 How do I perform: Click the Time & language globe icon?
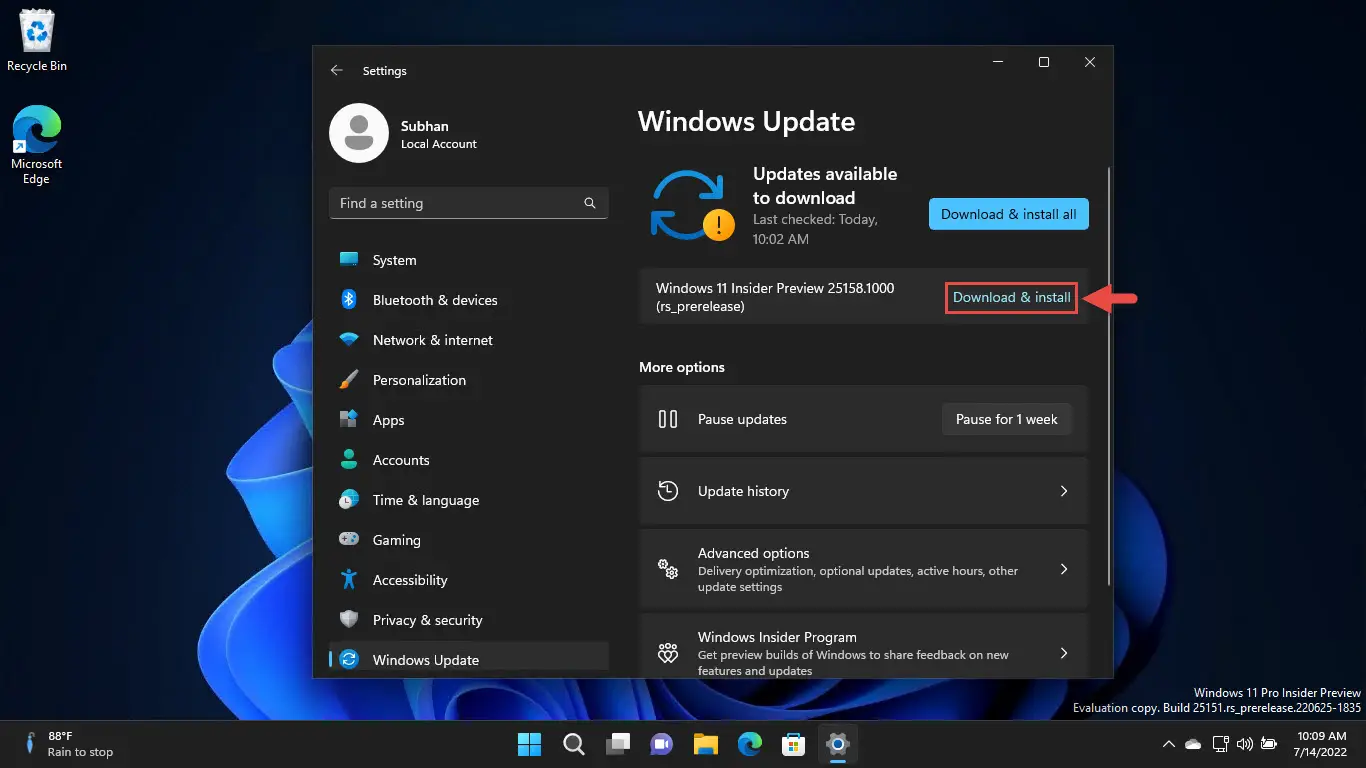pyautogui.click(x=349, y=500)
